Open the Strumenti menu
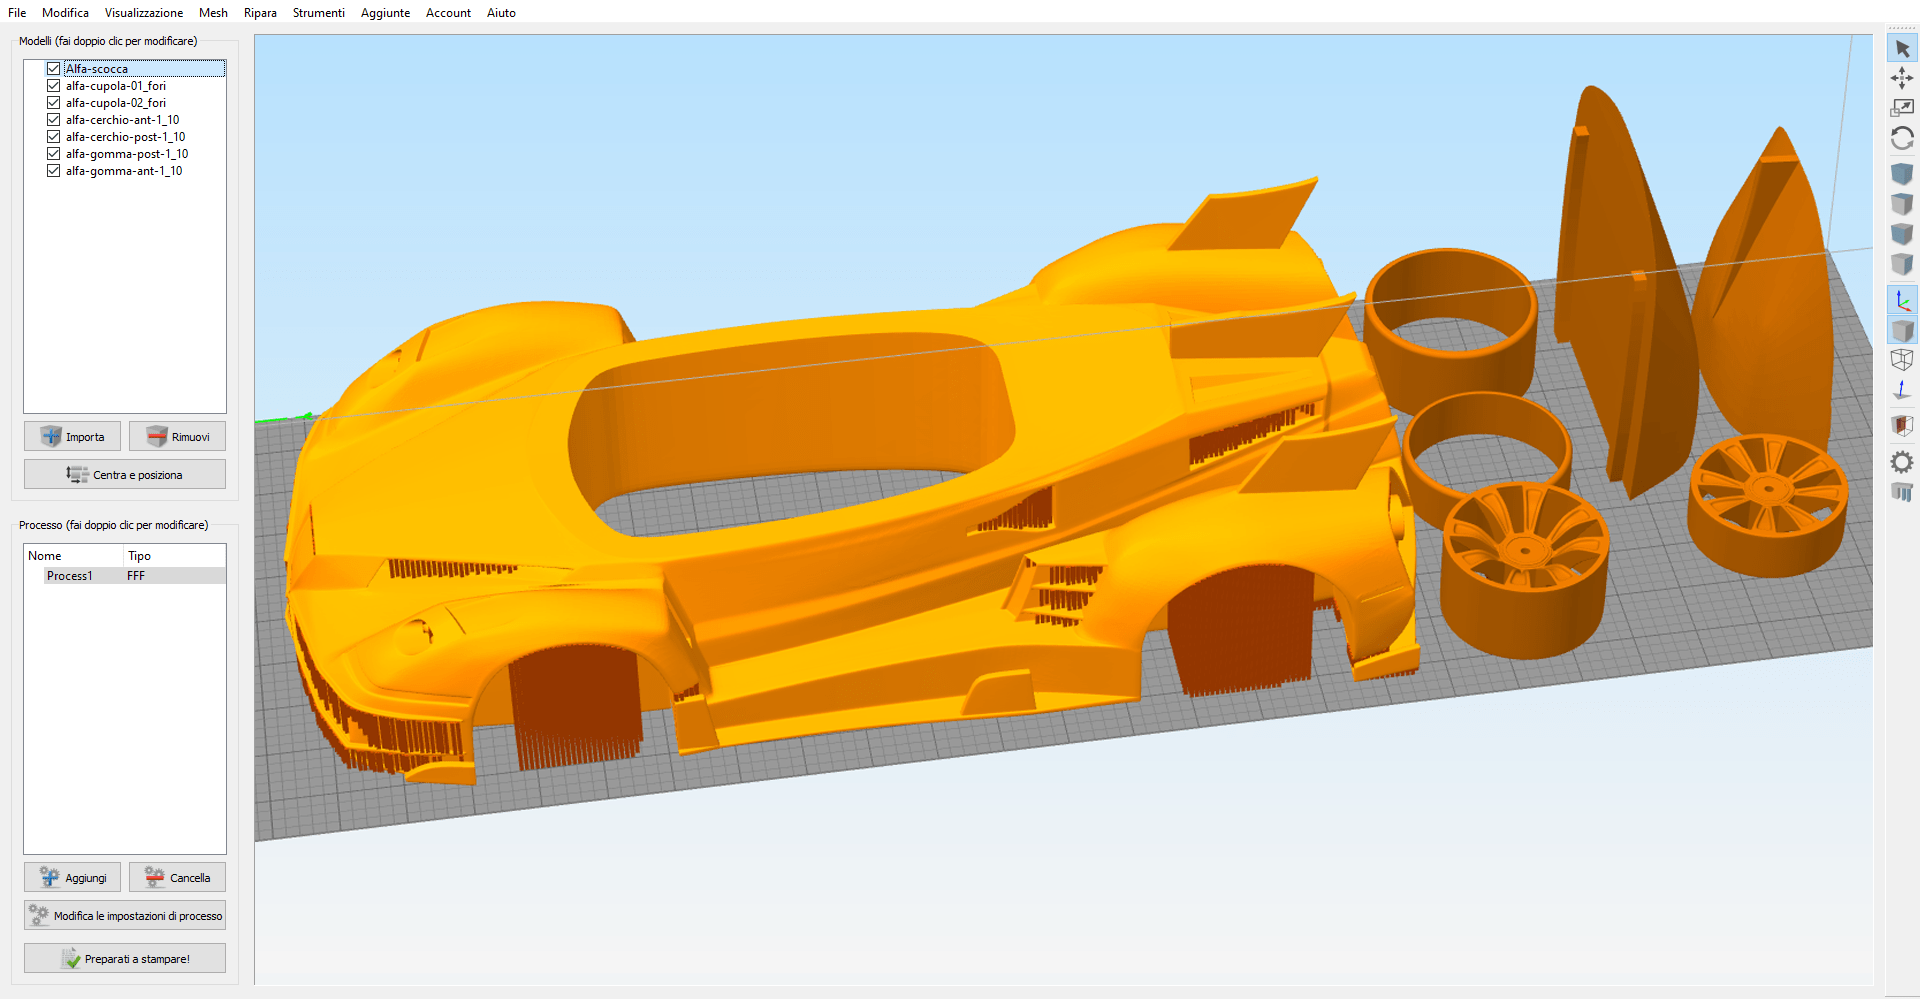 tap(318, 13)
